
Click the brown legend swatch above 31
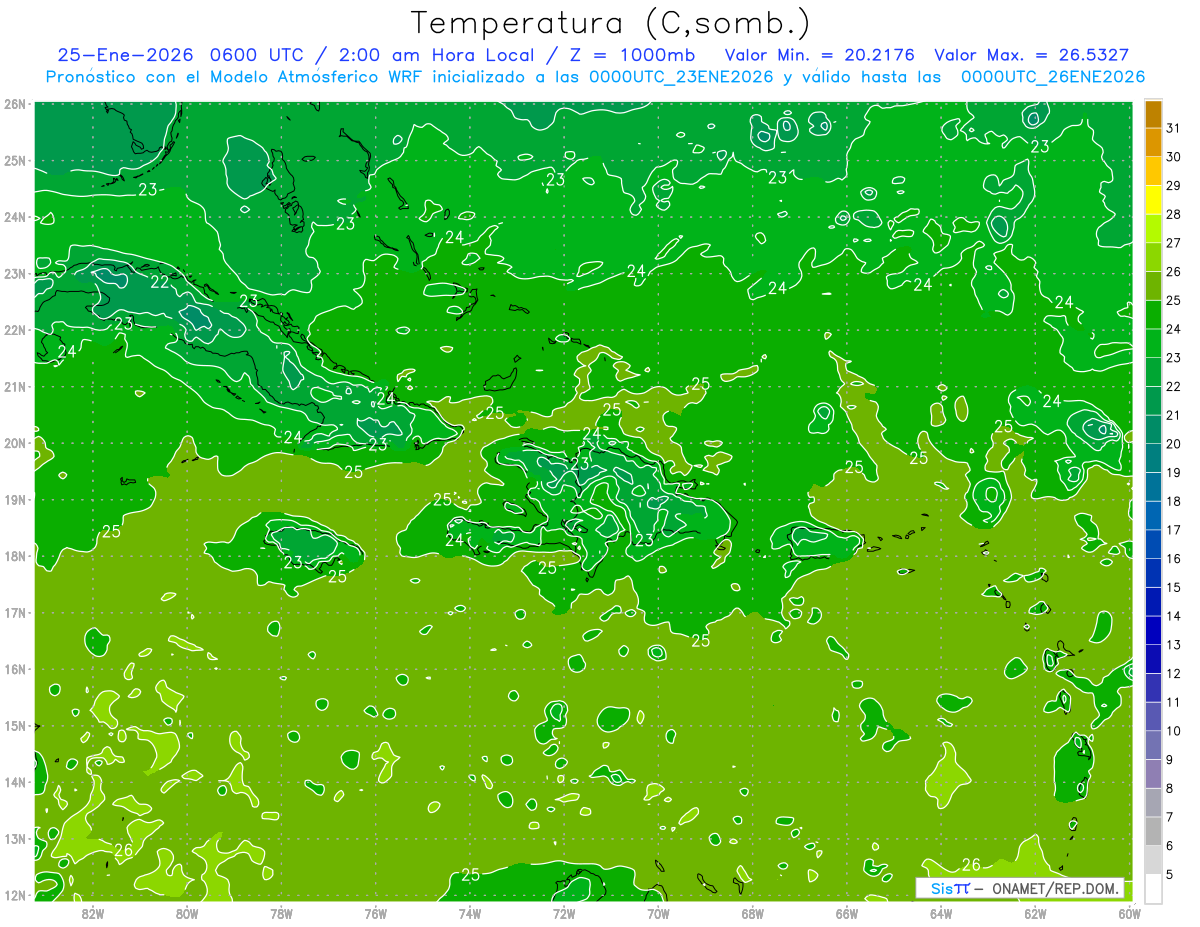[1153, 115]
